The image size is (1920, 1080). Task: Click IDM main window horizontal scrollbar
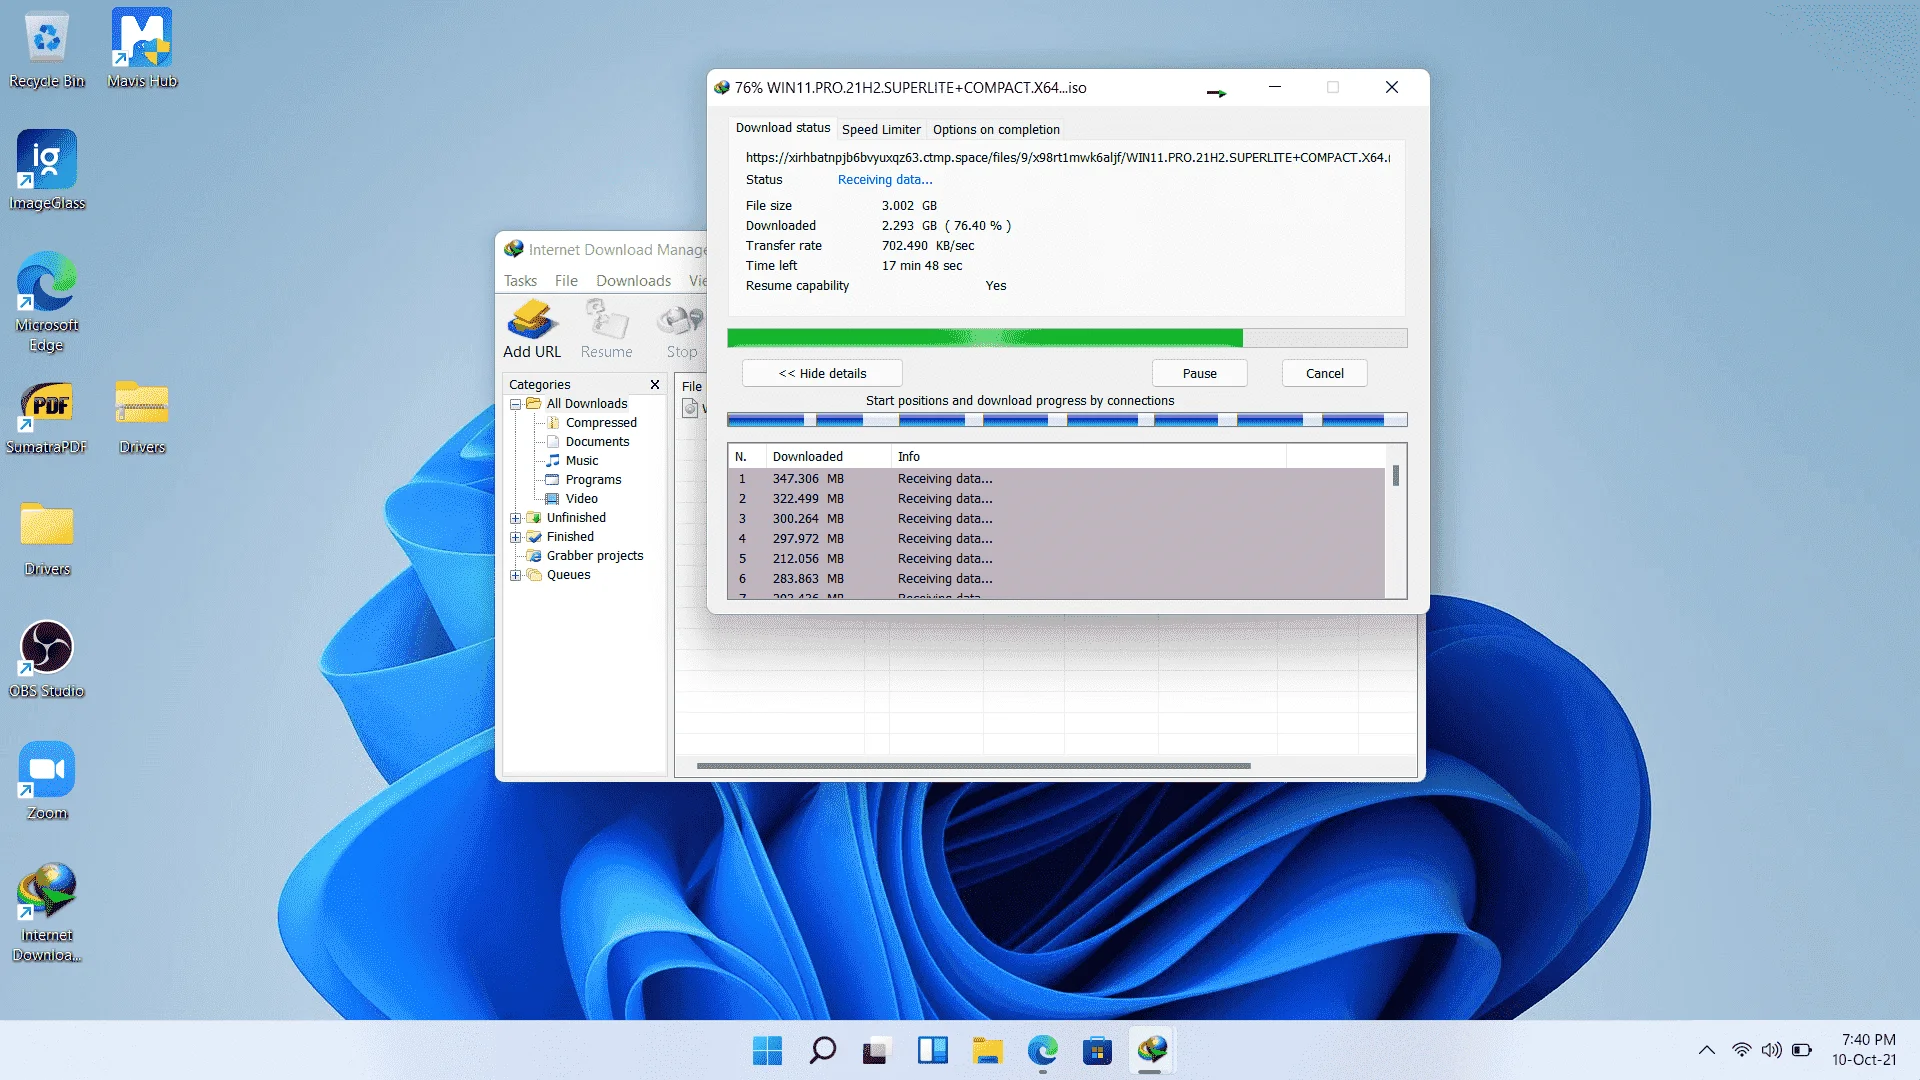point(973,766)
